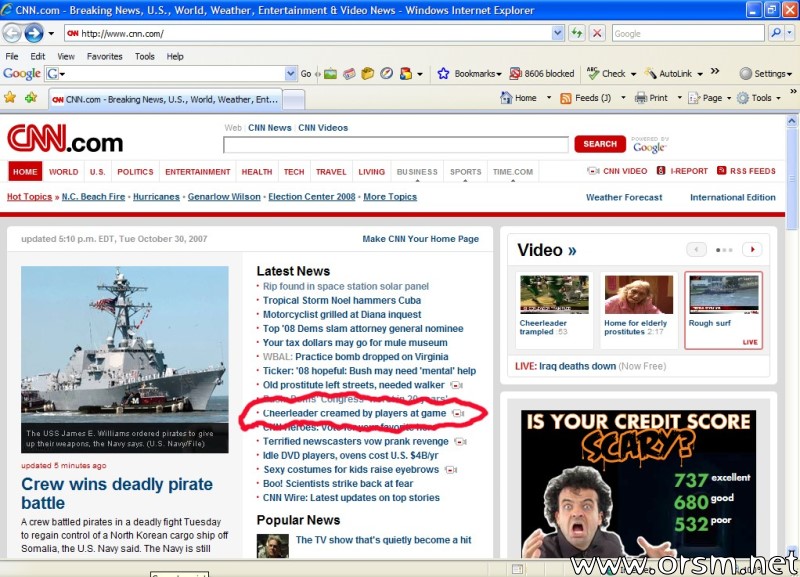Expand the Home button dropdown arrow

point(549,97)
